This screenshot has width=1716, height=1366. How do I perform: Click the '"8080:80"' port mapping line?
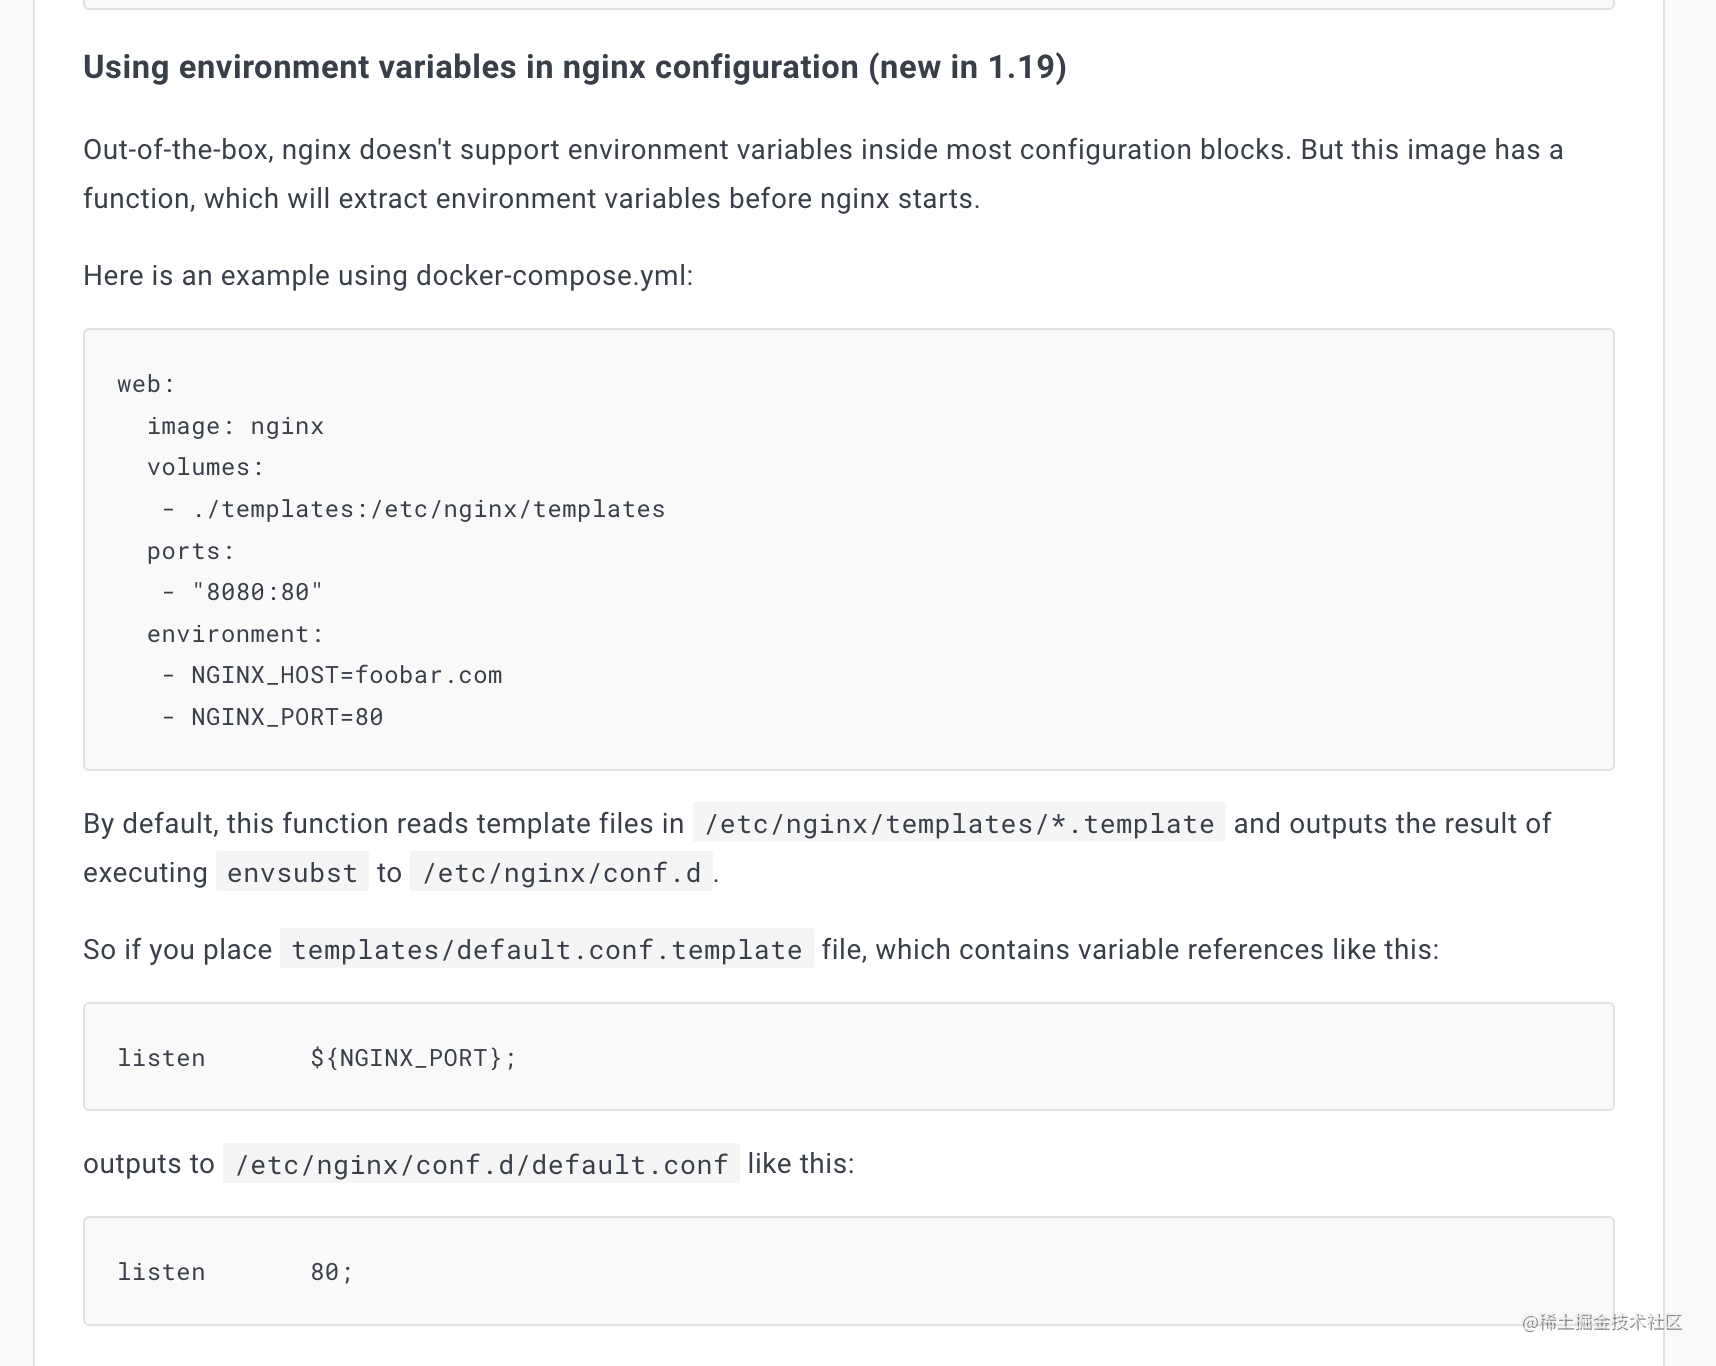[x=242, y=592]
